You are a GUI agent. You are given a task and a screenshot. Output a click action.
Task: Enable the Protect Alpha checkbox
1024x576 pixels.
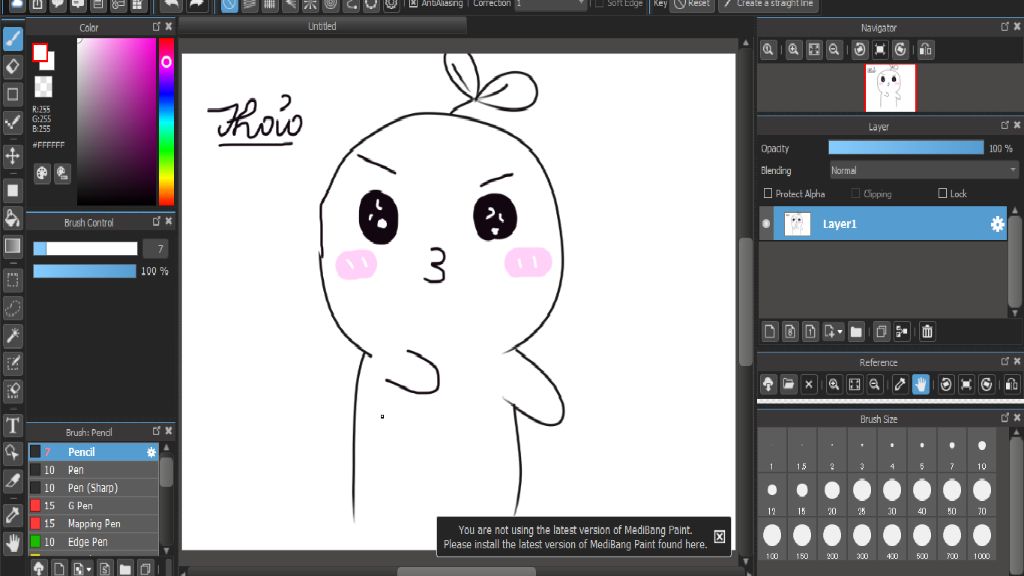[768, 193]
